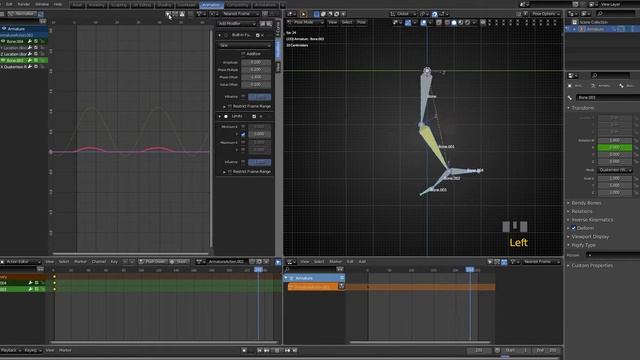640x360 pixels.
Task: Toggle visibility of Bone.004 channel
Action: (3, 41)
